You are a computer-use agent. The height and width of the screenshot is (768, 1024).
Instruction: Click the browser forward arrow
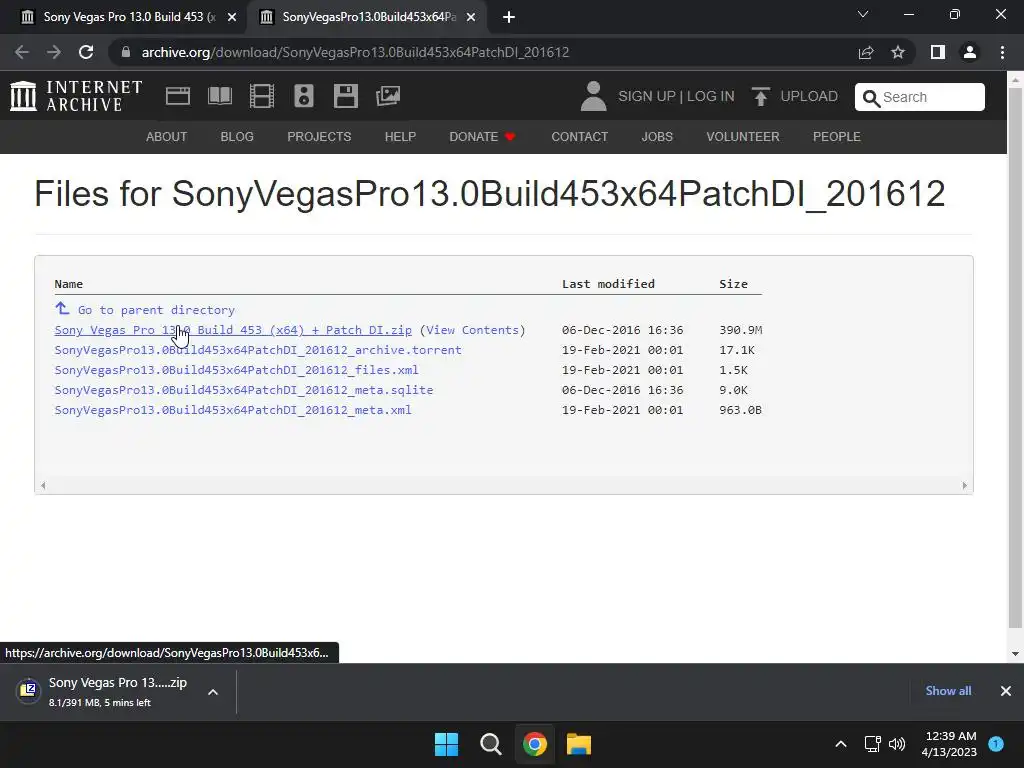click(54, 52)
